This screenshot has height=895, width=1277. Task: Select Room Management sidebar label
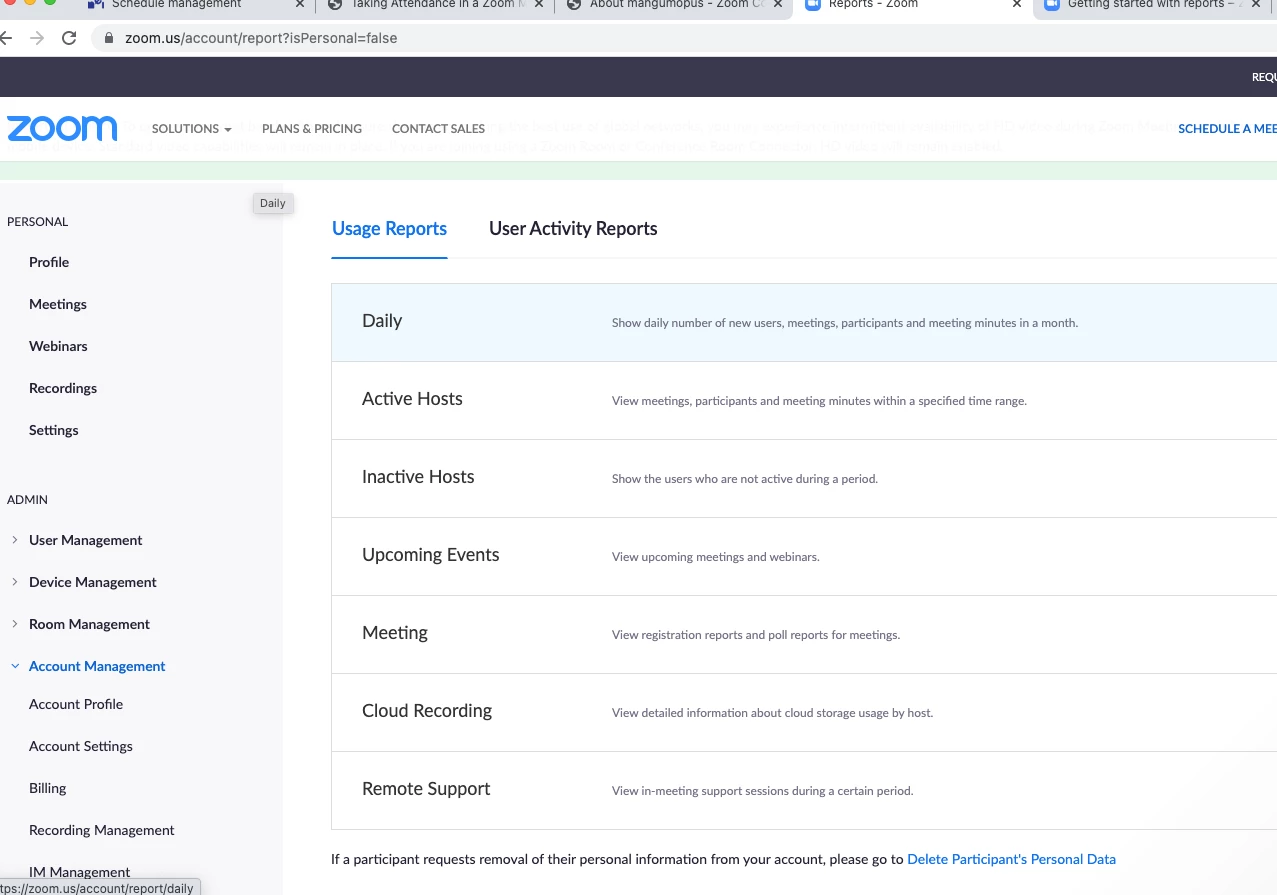coord(89,624)
